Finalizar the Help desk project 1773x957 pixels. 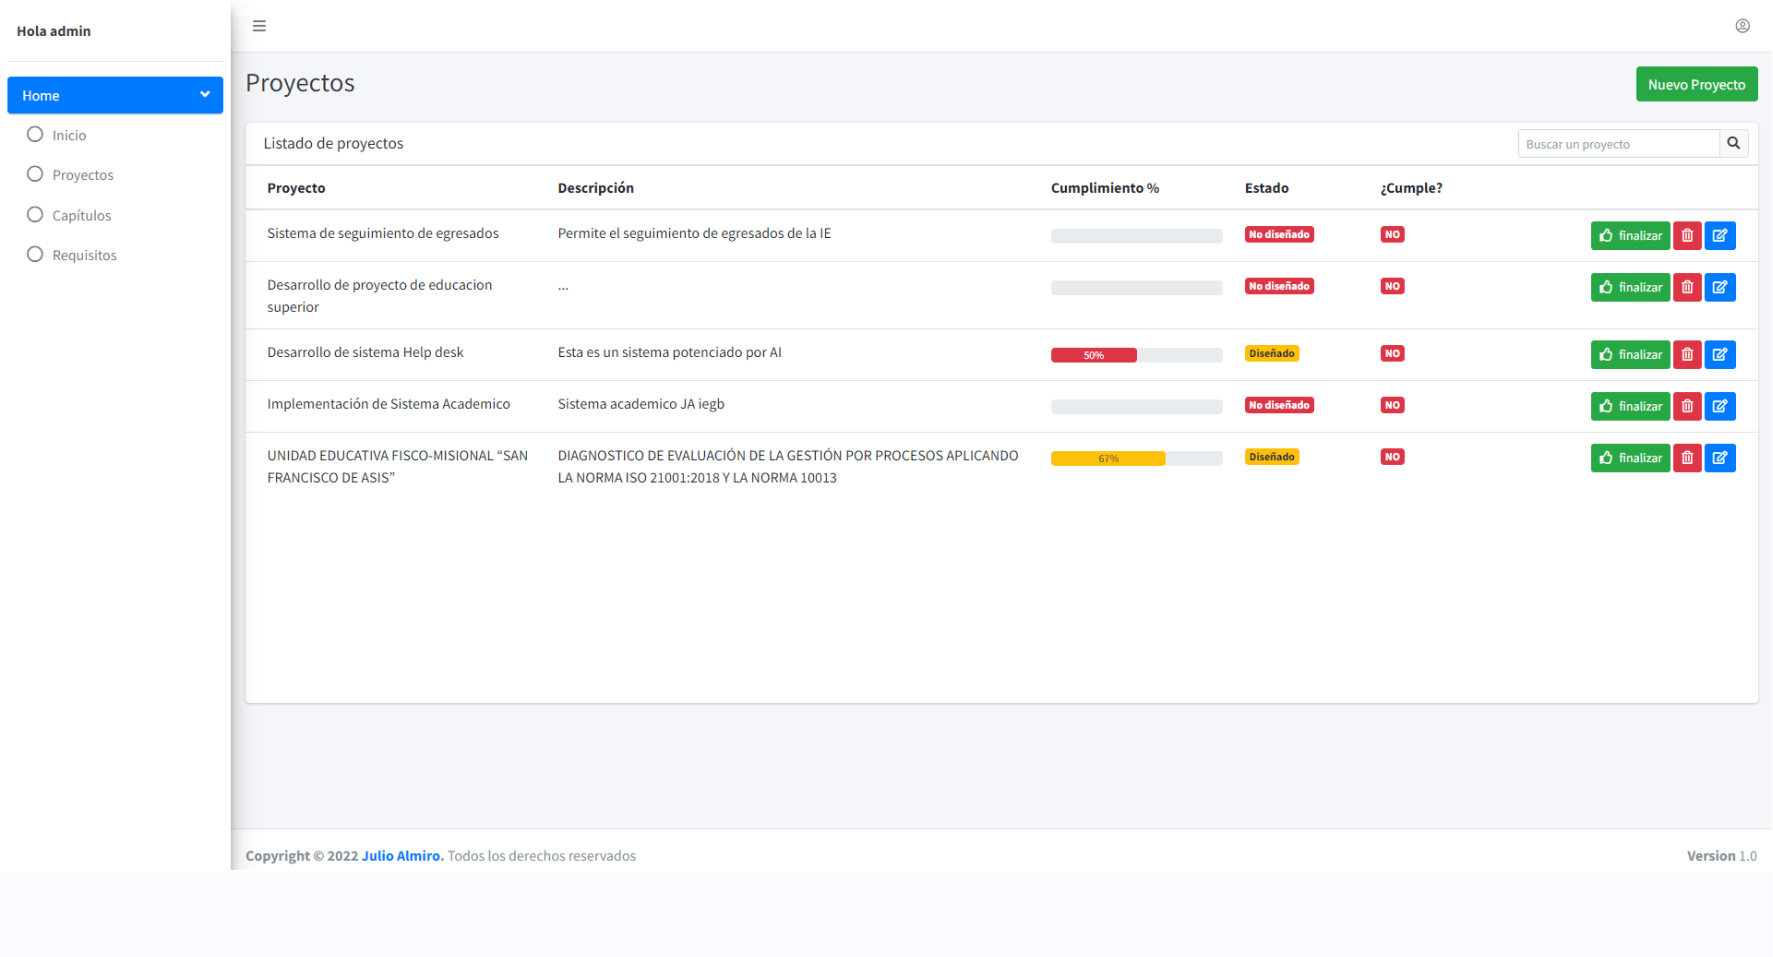(x=1630, y=355)
